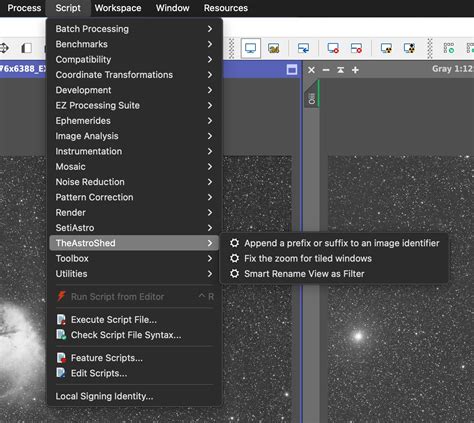
Task: Expand the Compatibility submenu arrow
Action: (x=210, y=60)
